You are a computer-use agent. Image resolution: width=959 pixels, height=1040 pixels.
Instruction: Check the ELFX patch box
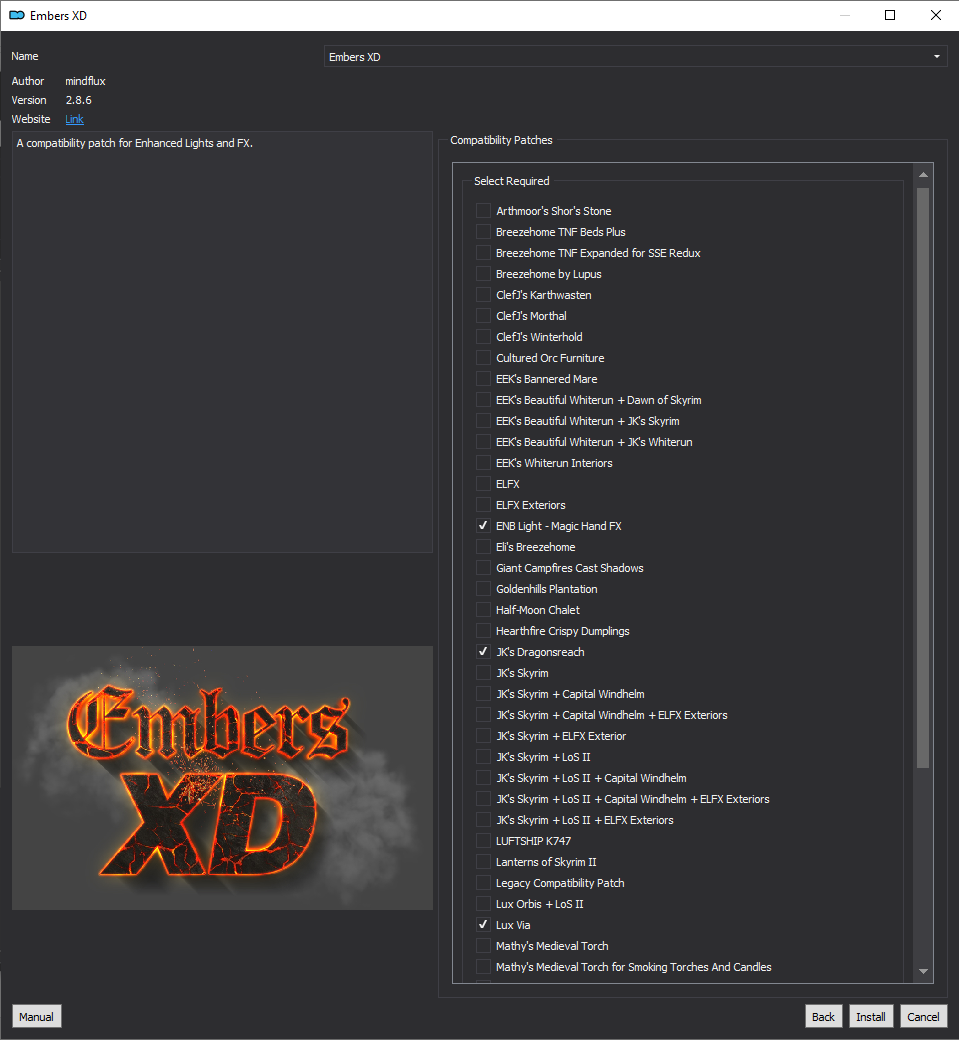click(x=483, y=484)
